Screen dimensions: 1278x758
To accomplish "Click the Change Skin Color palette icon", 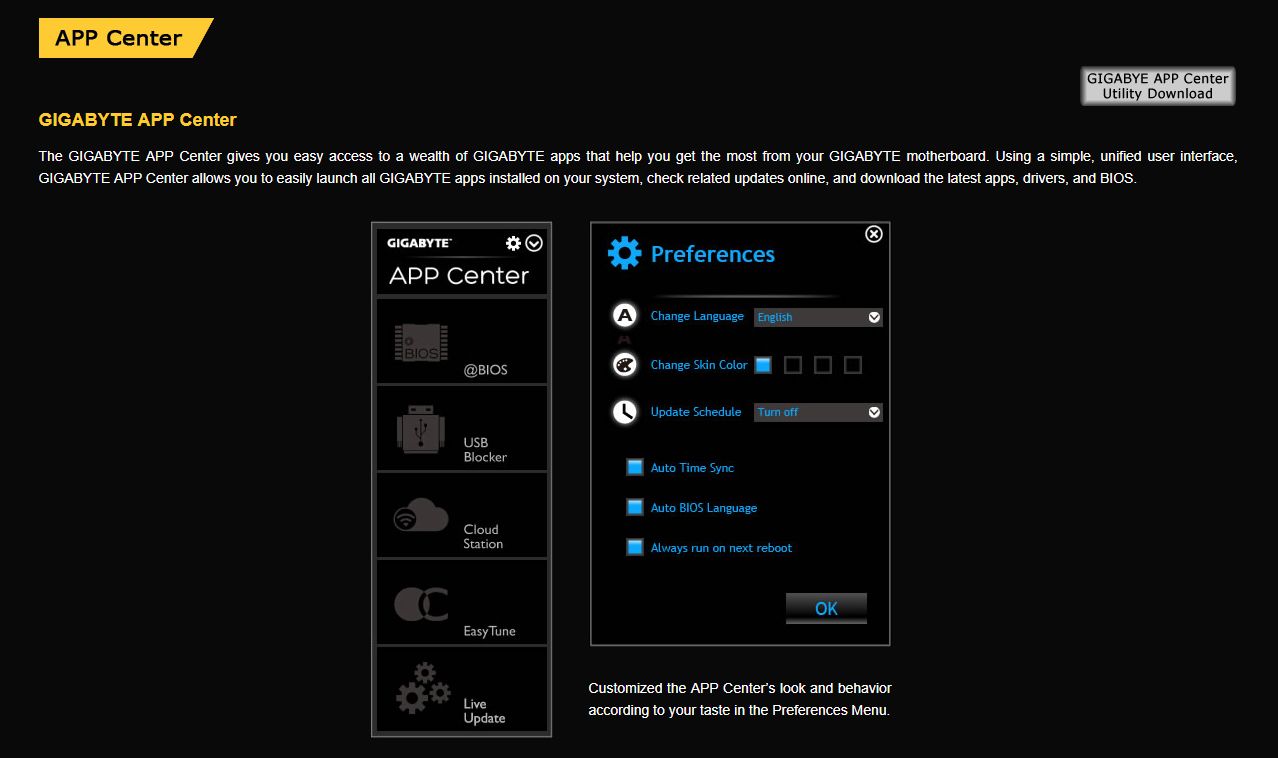I will pyautogui.click(x=625, y=365).
